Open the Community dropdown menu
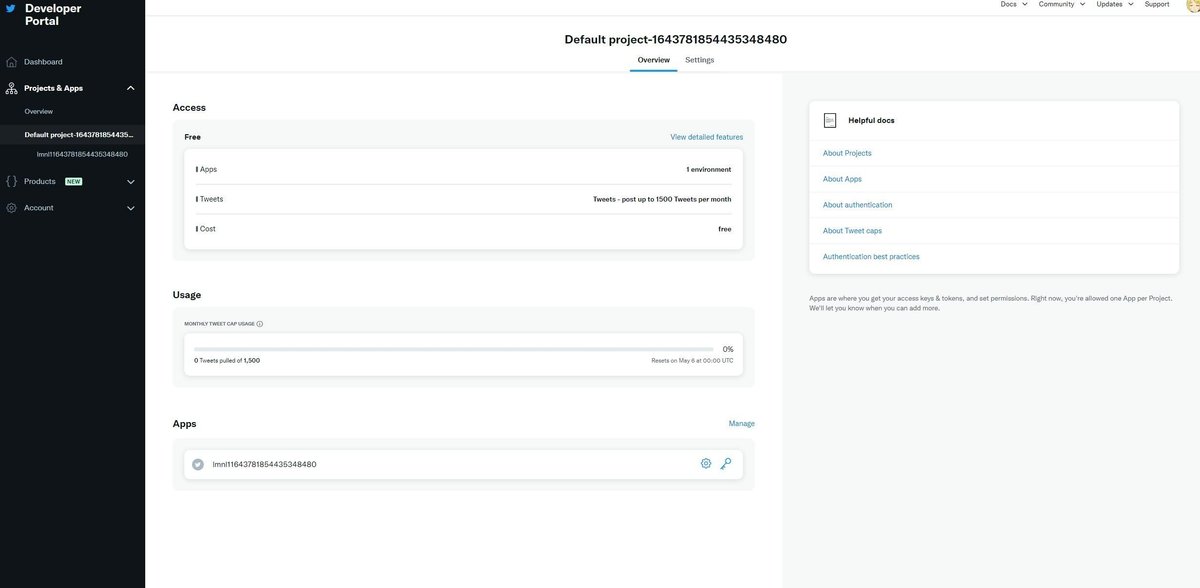This screenshot has height=588, width=1200. pos(1062,4)
